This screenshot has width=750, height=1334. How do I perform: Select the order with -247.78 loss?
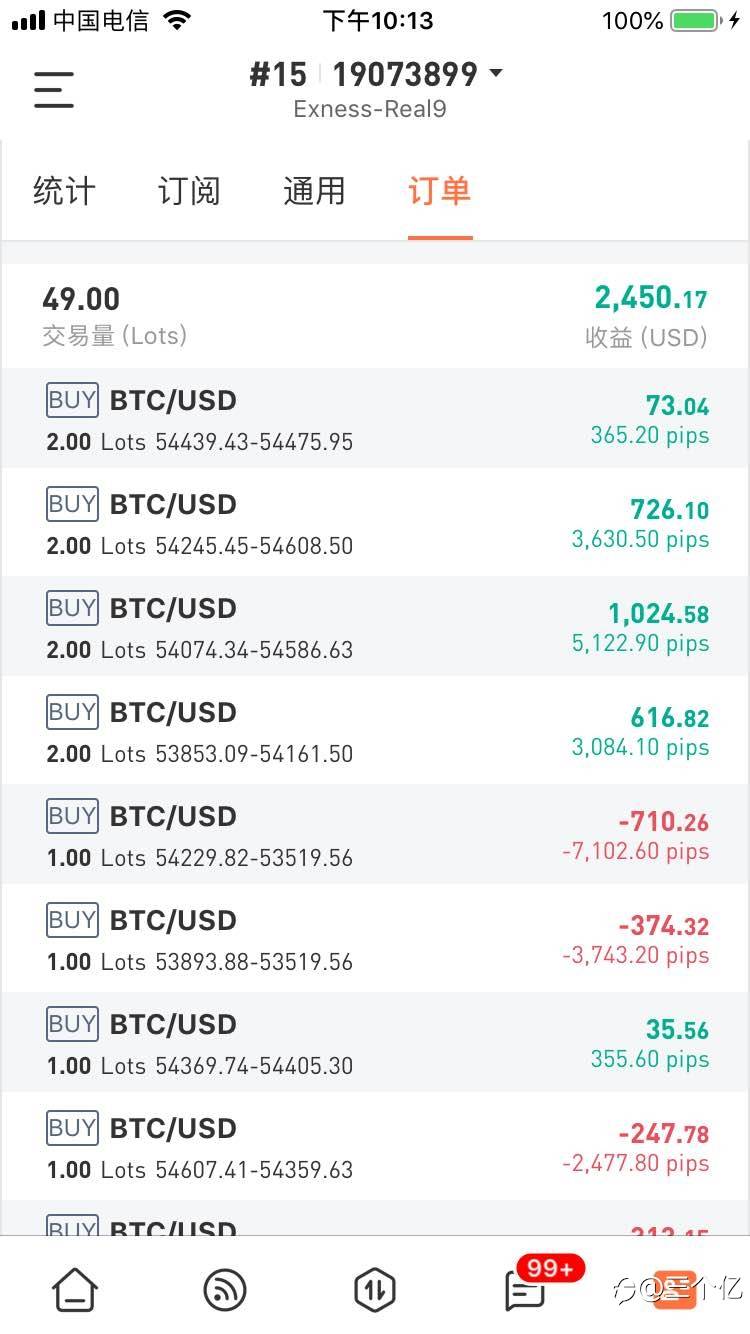point(375,1147)
